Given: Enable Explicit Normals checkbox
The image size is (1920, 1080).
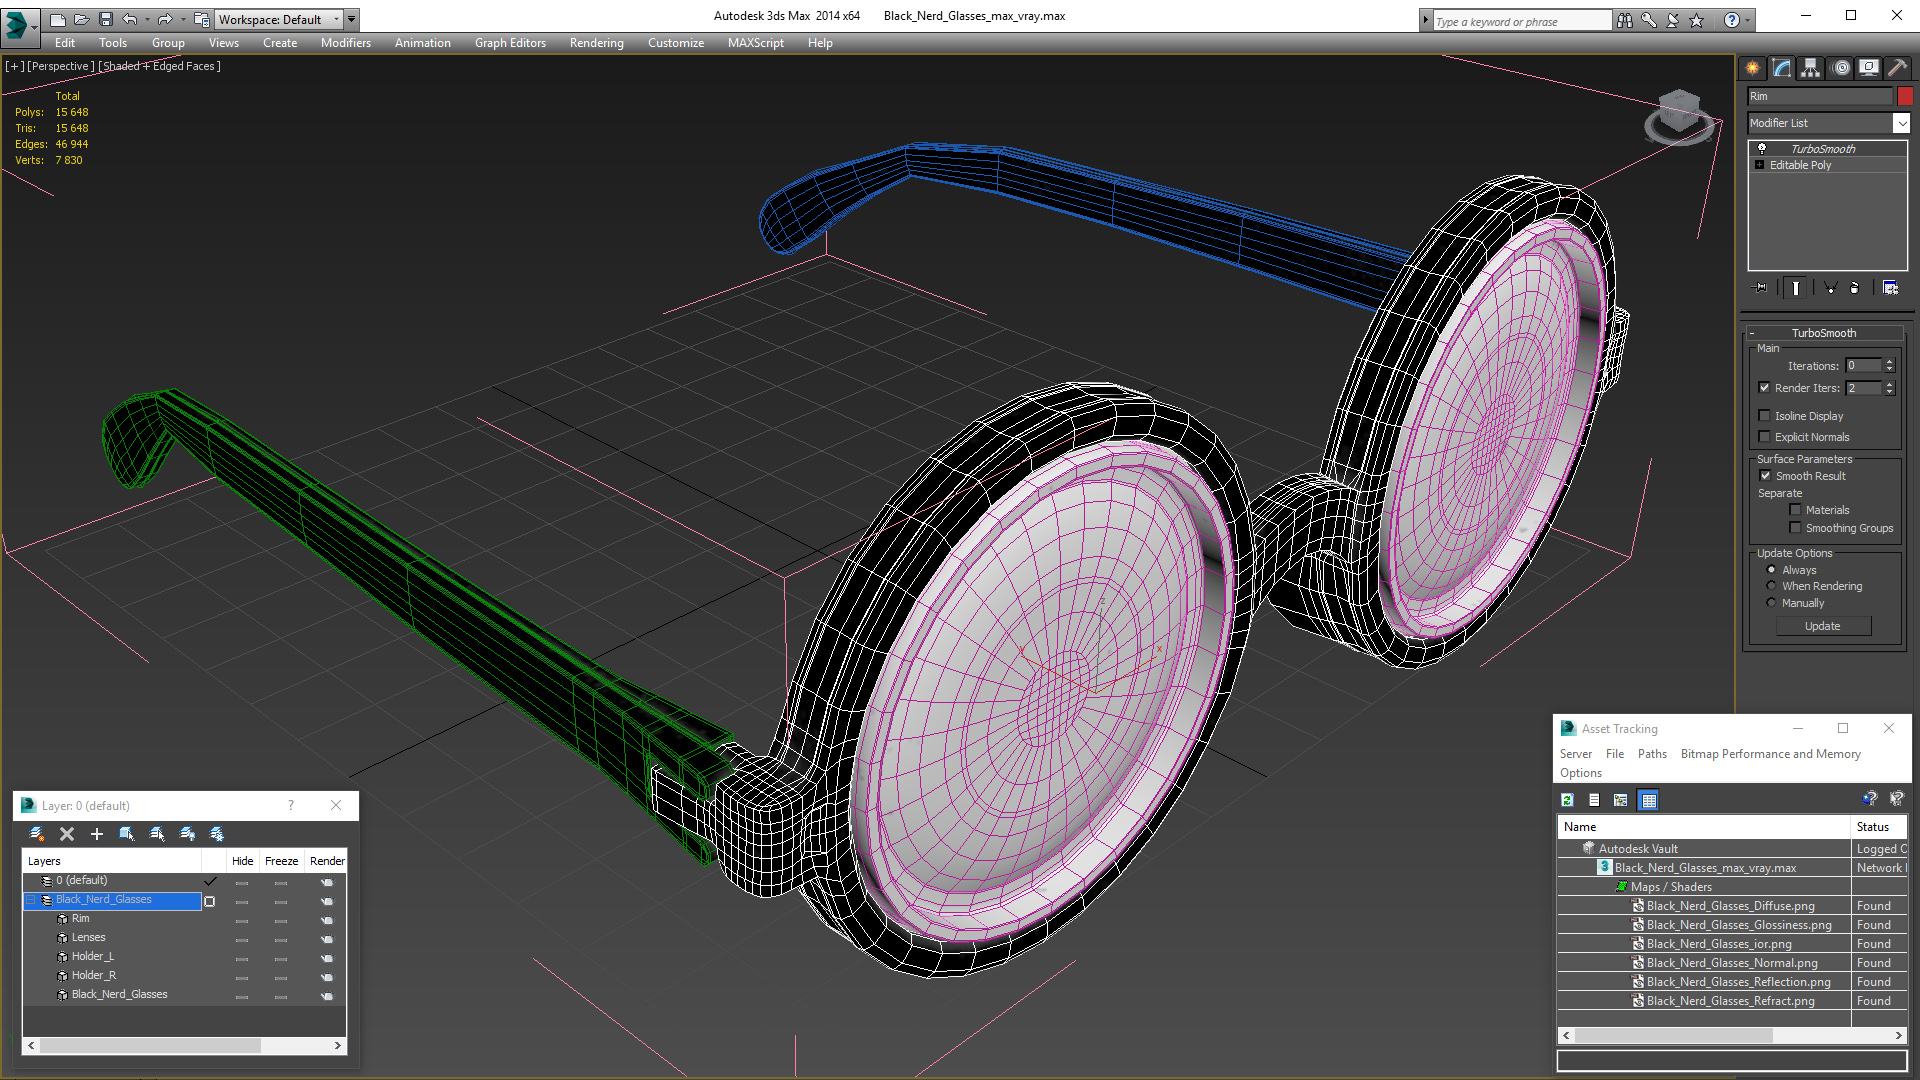Looking at the screenshot, I should coord(1765,437).
